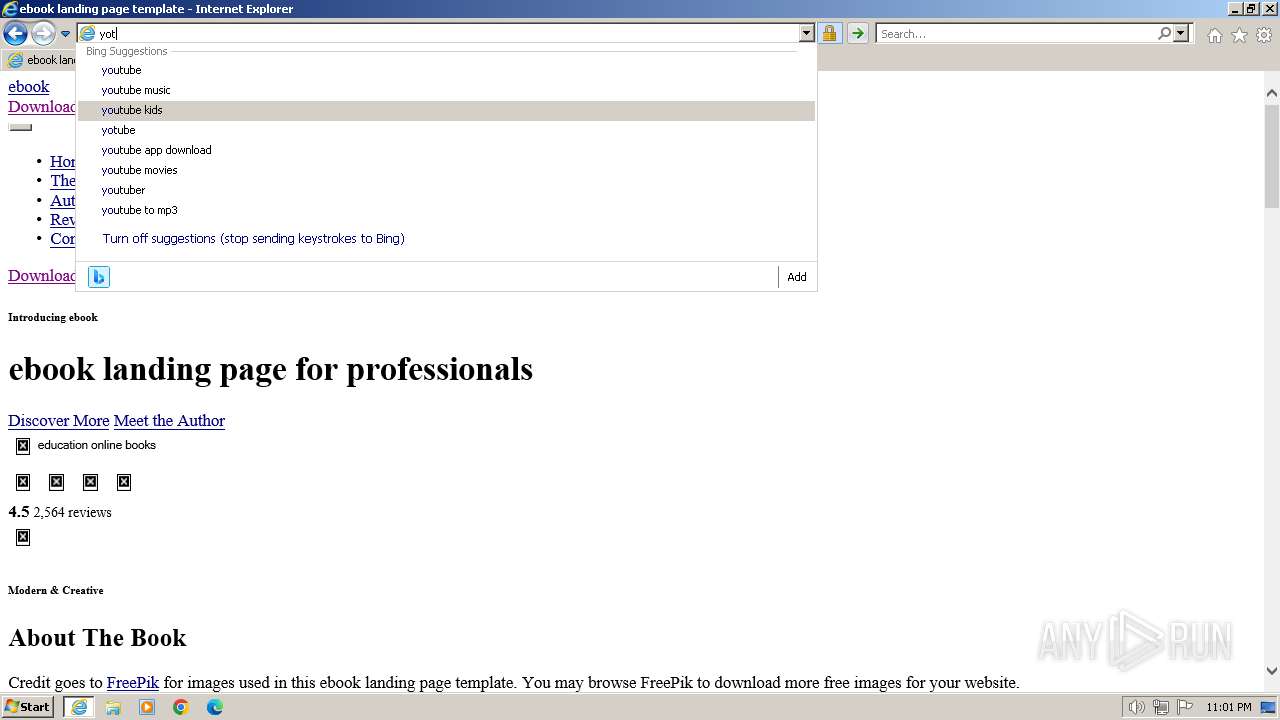Choose the 'youtube' suggestion
Viewport: 1280px width, 720px height.
tap(446, 70)
